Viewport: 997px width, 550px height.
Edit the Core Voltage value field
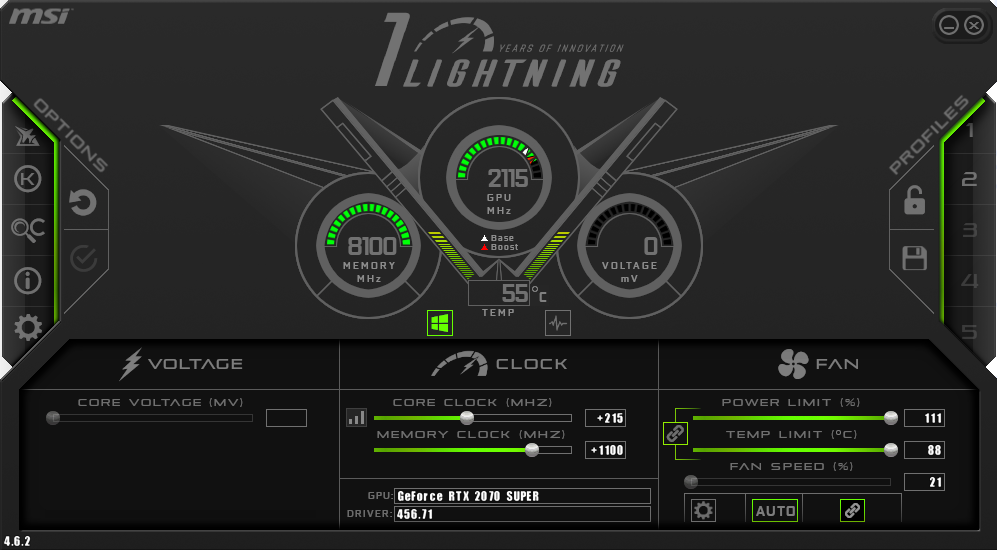pos(286,418)
